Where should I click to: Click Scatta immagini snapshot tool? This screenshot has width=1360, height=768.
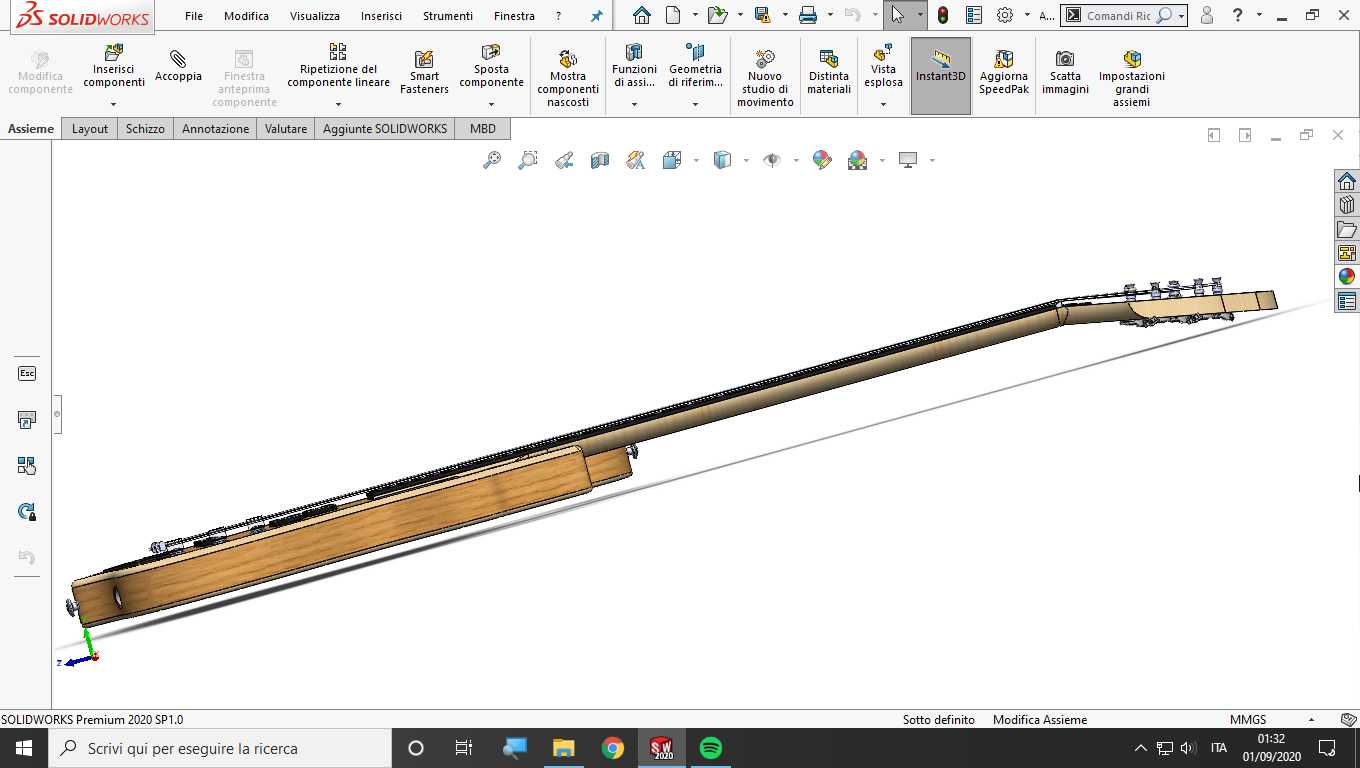tap(1065, 72)
